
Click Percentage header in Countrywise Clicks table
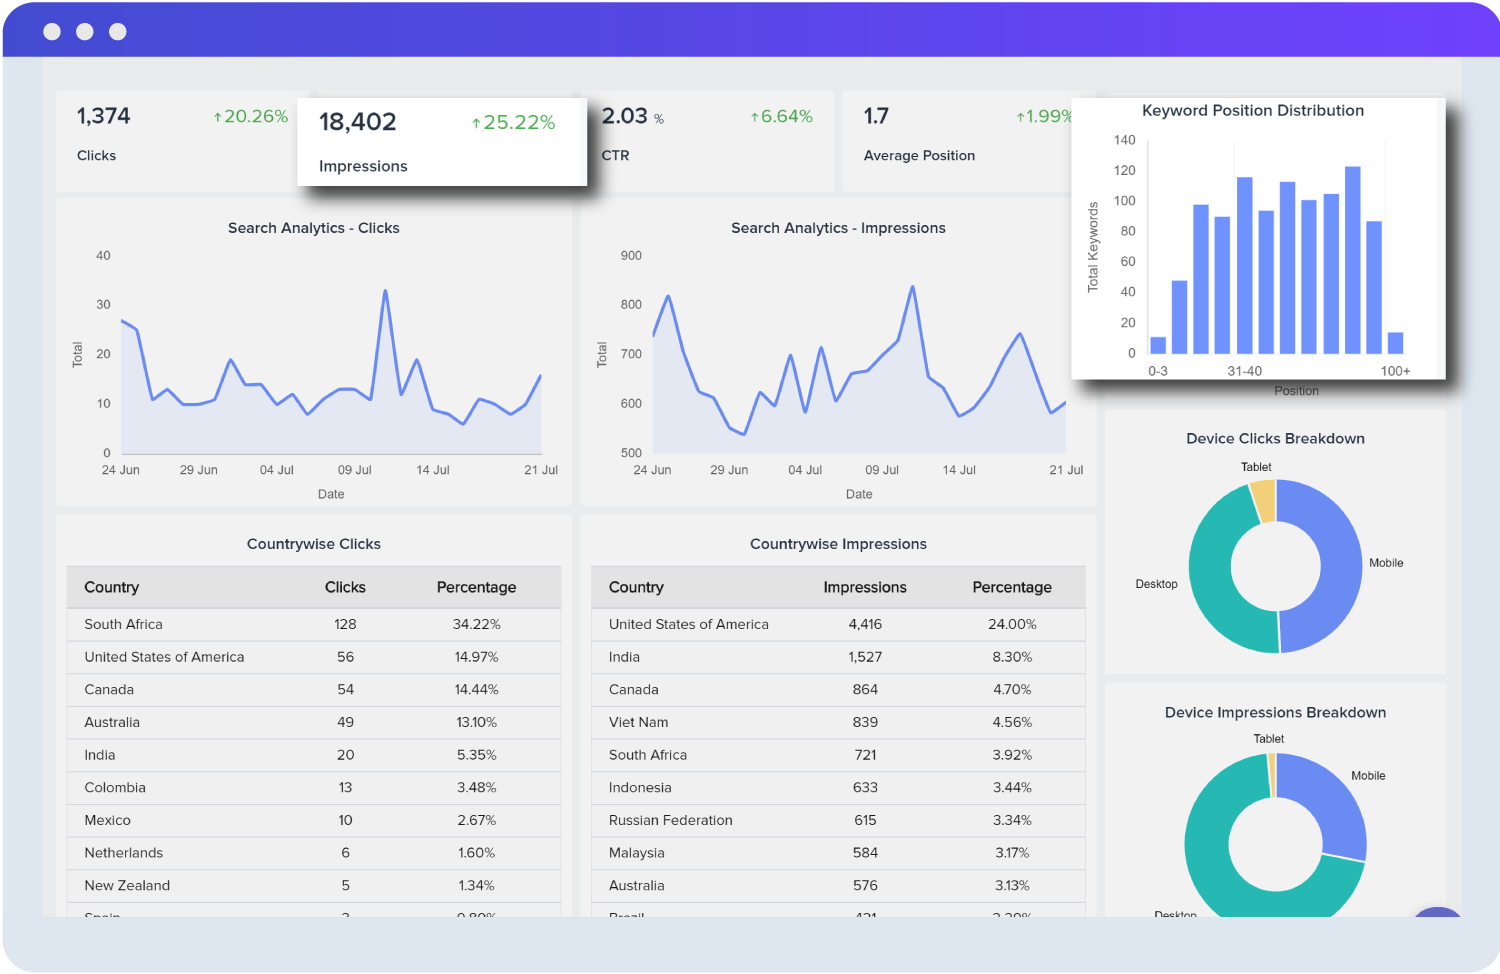coord(476,588)
